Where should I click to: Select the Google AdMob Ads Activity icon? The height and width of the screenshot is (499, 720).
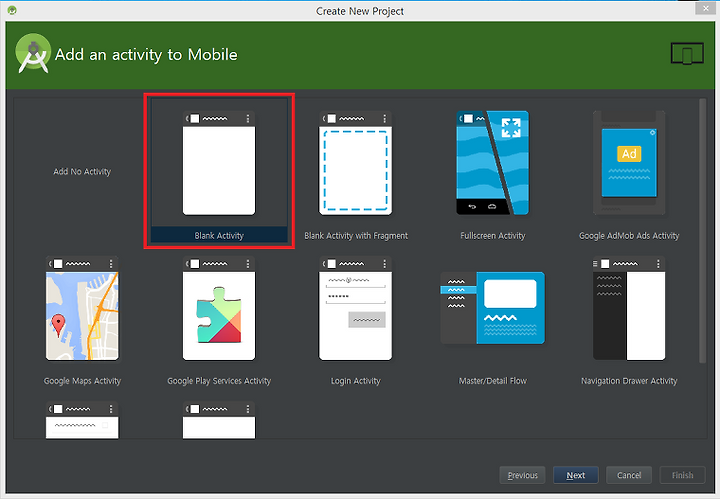(629, 163)
